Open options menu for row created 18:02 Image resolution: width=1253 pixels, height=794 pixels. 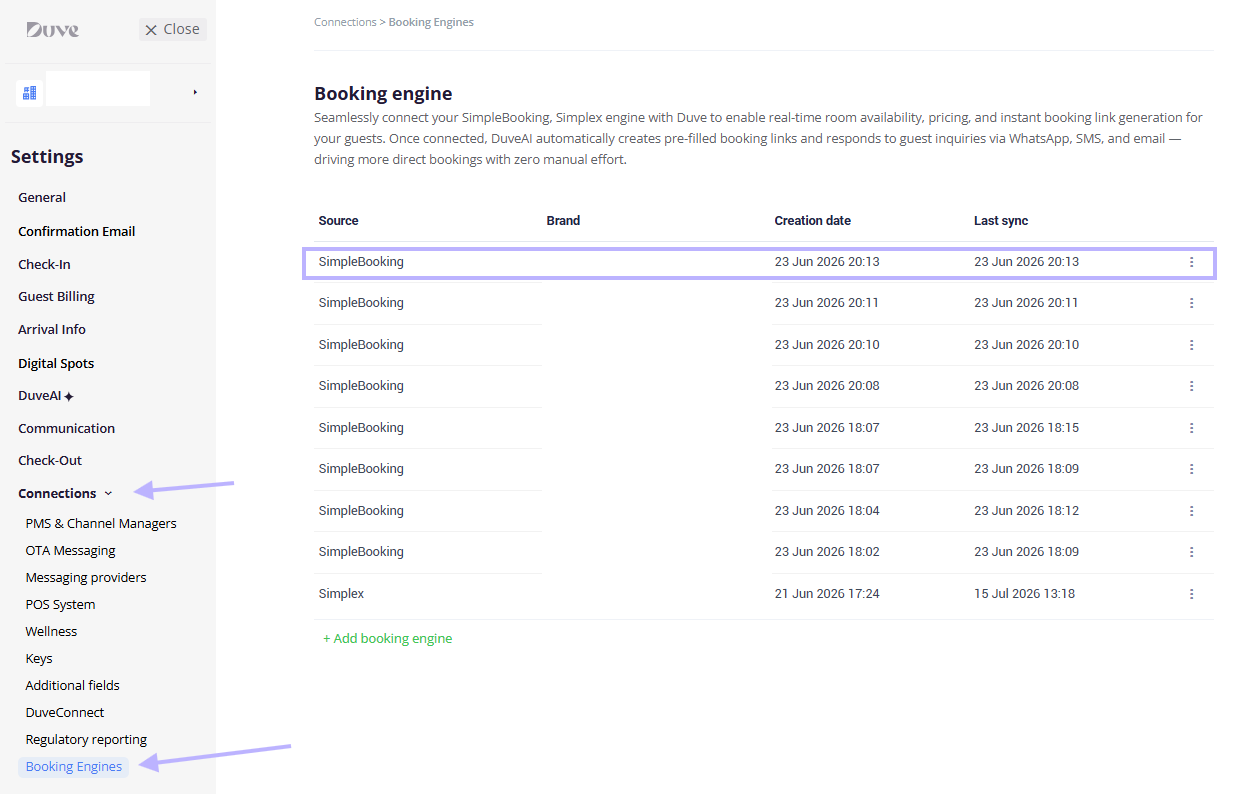pyautogui.click(x=1191, y=552)
